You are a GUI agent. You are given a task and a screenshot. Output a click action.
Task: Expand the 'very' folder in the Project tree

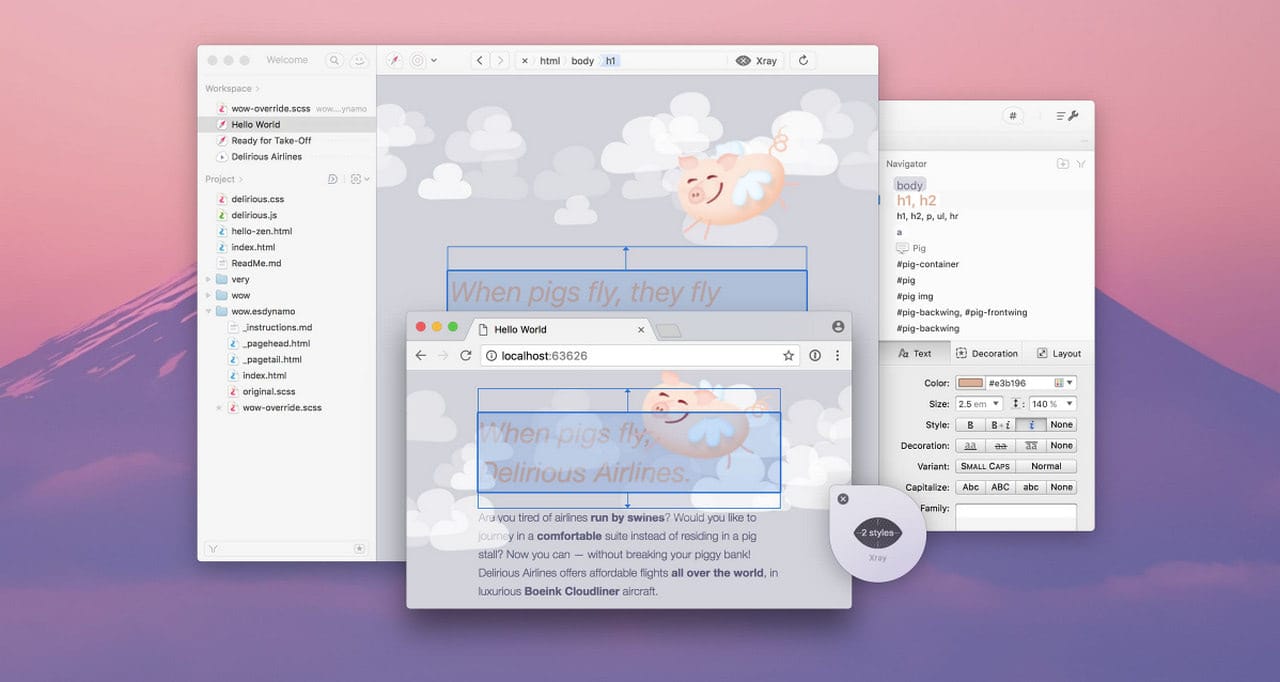click(209, 280)
